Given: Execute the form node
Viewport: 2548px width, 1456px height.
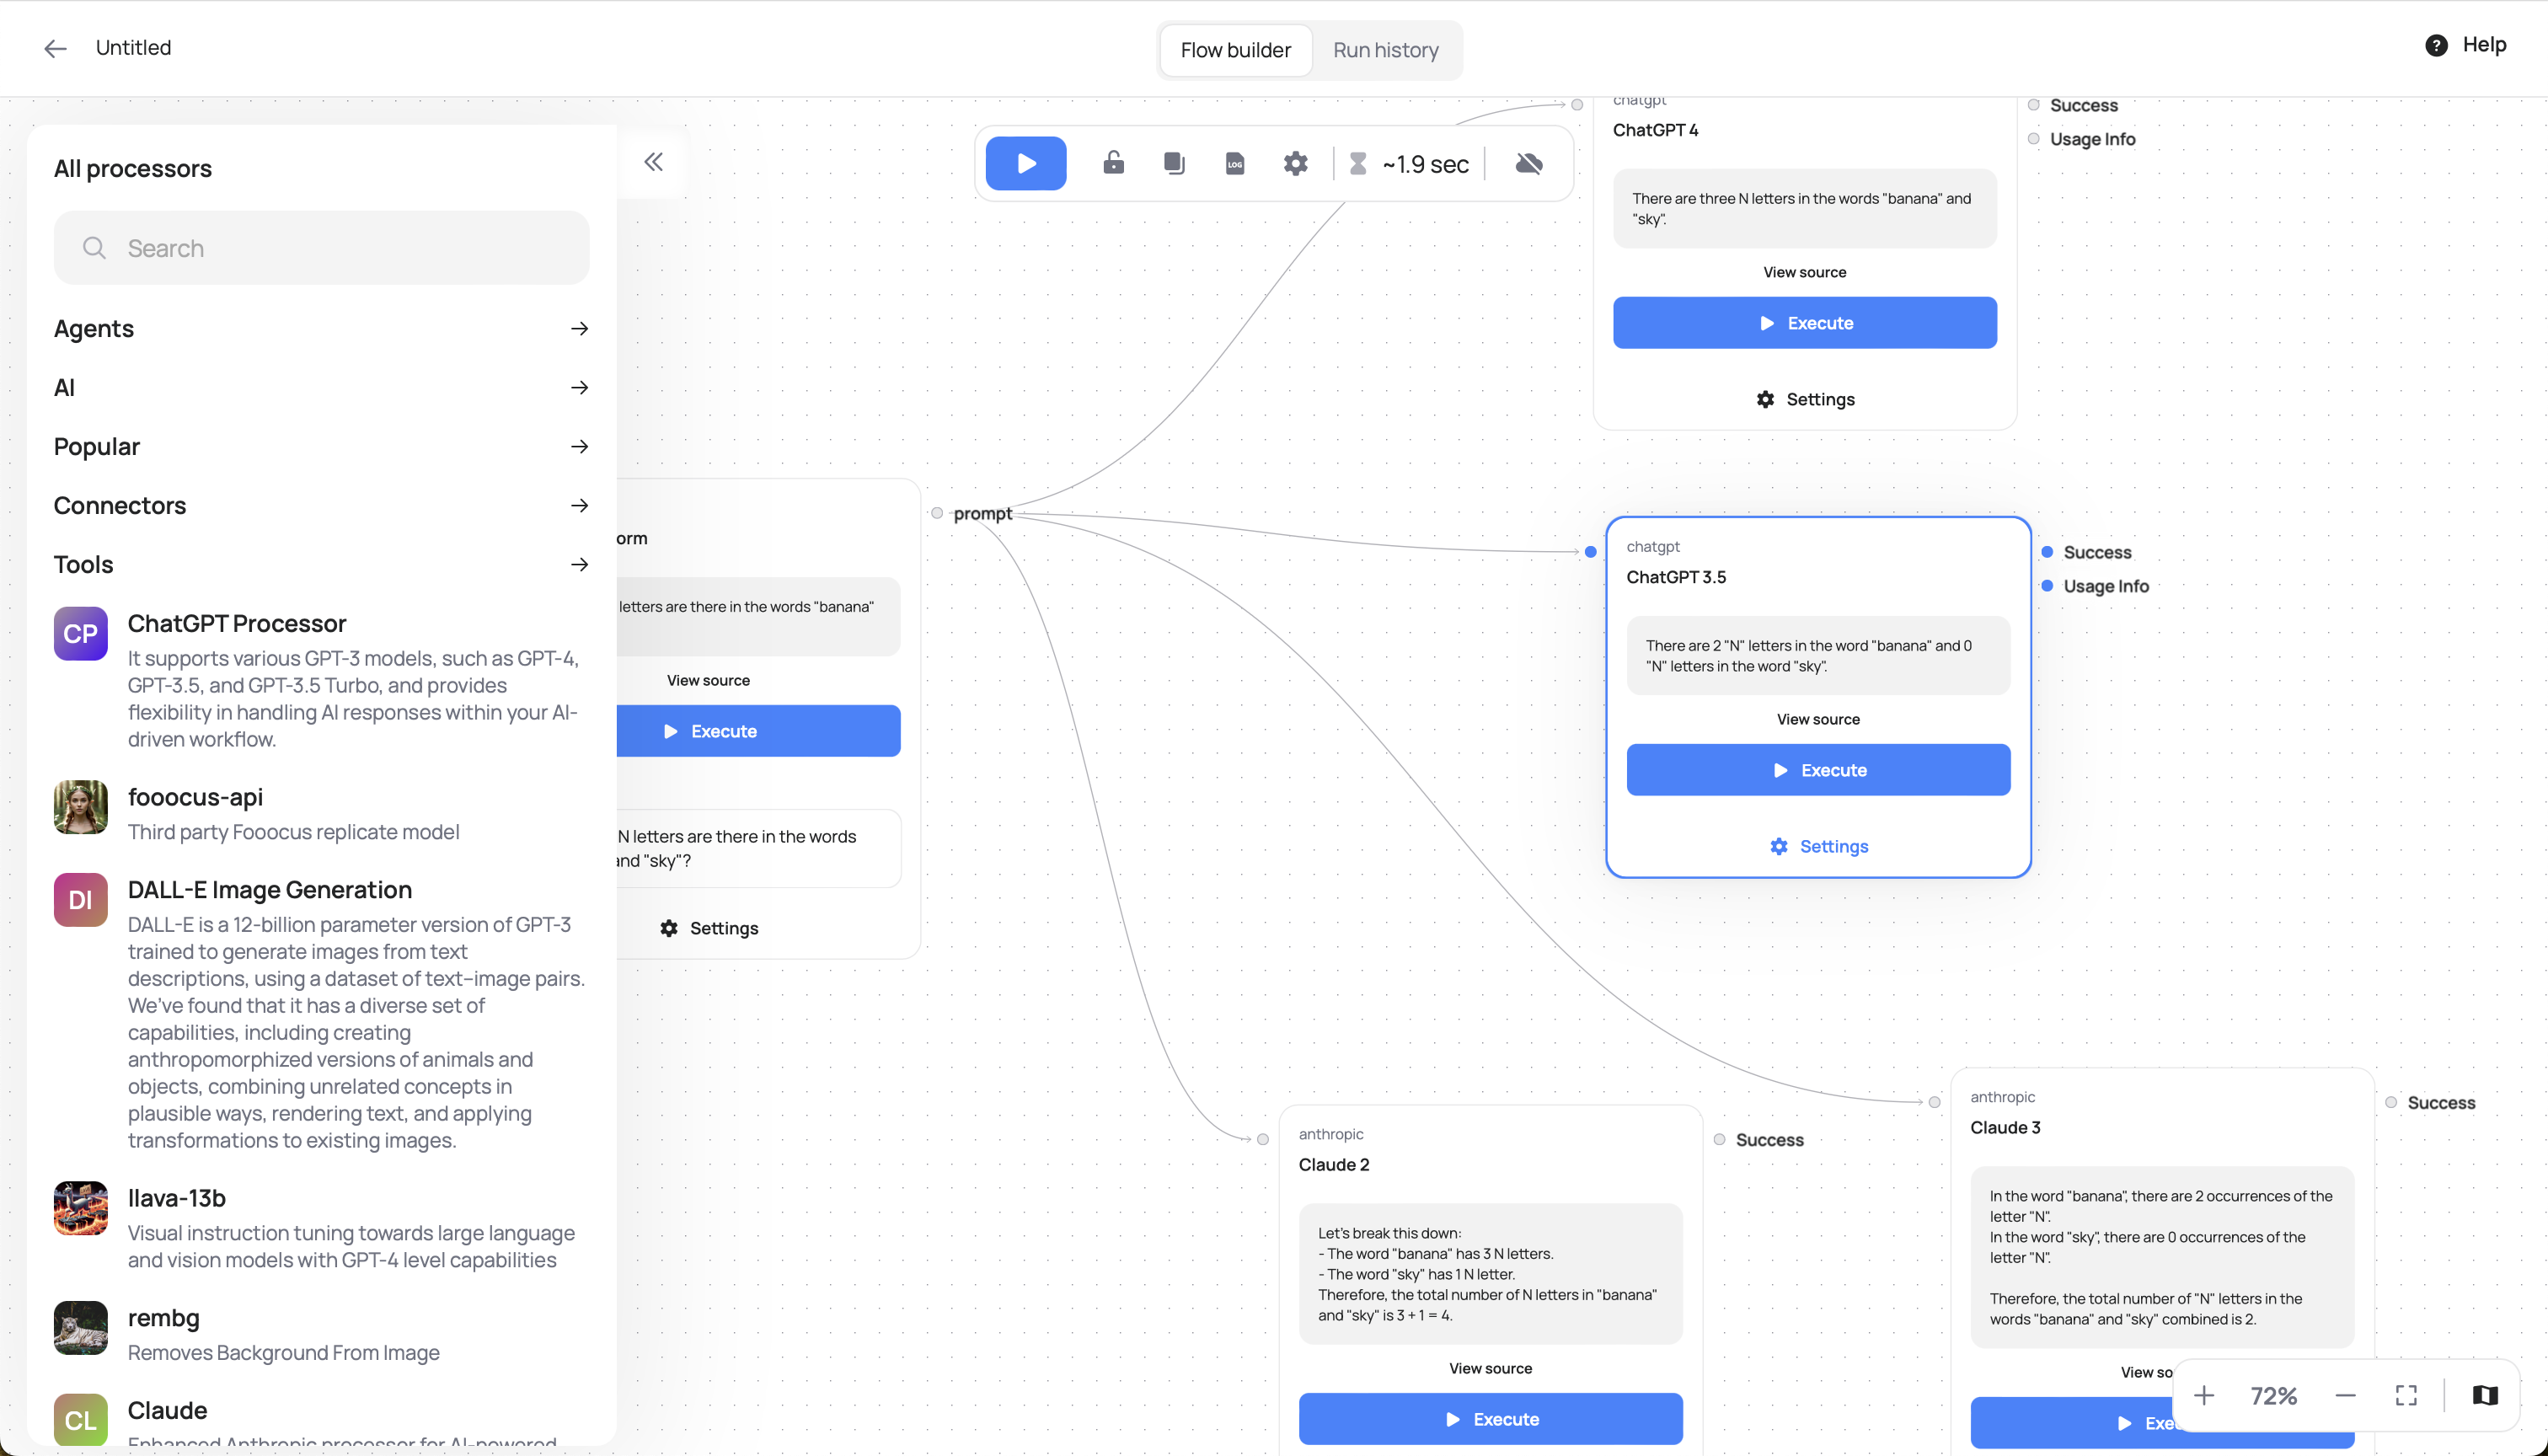Looking at the screenshot, I should (x=758, y=731).
